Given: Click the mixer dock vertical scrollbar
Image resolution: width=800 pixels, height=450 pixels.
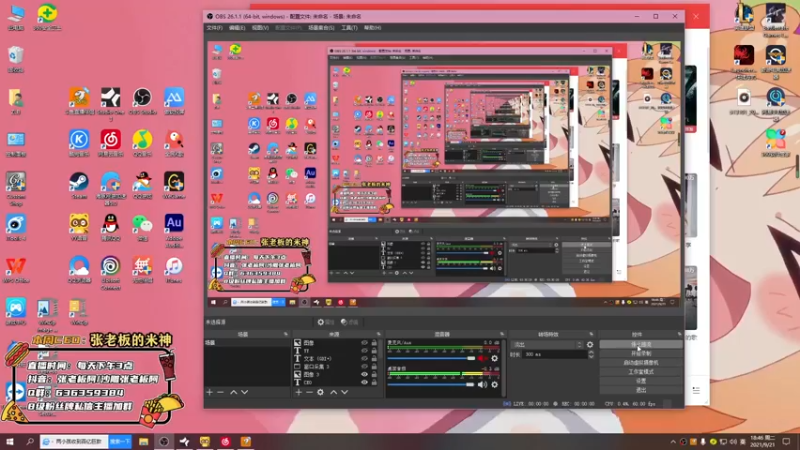Looking at the screenshot, I should click(503, 367).
